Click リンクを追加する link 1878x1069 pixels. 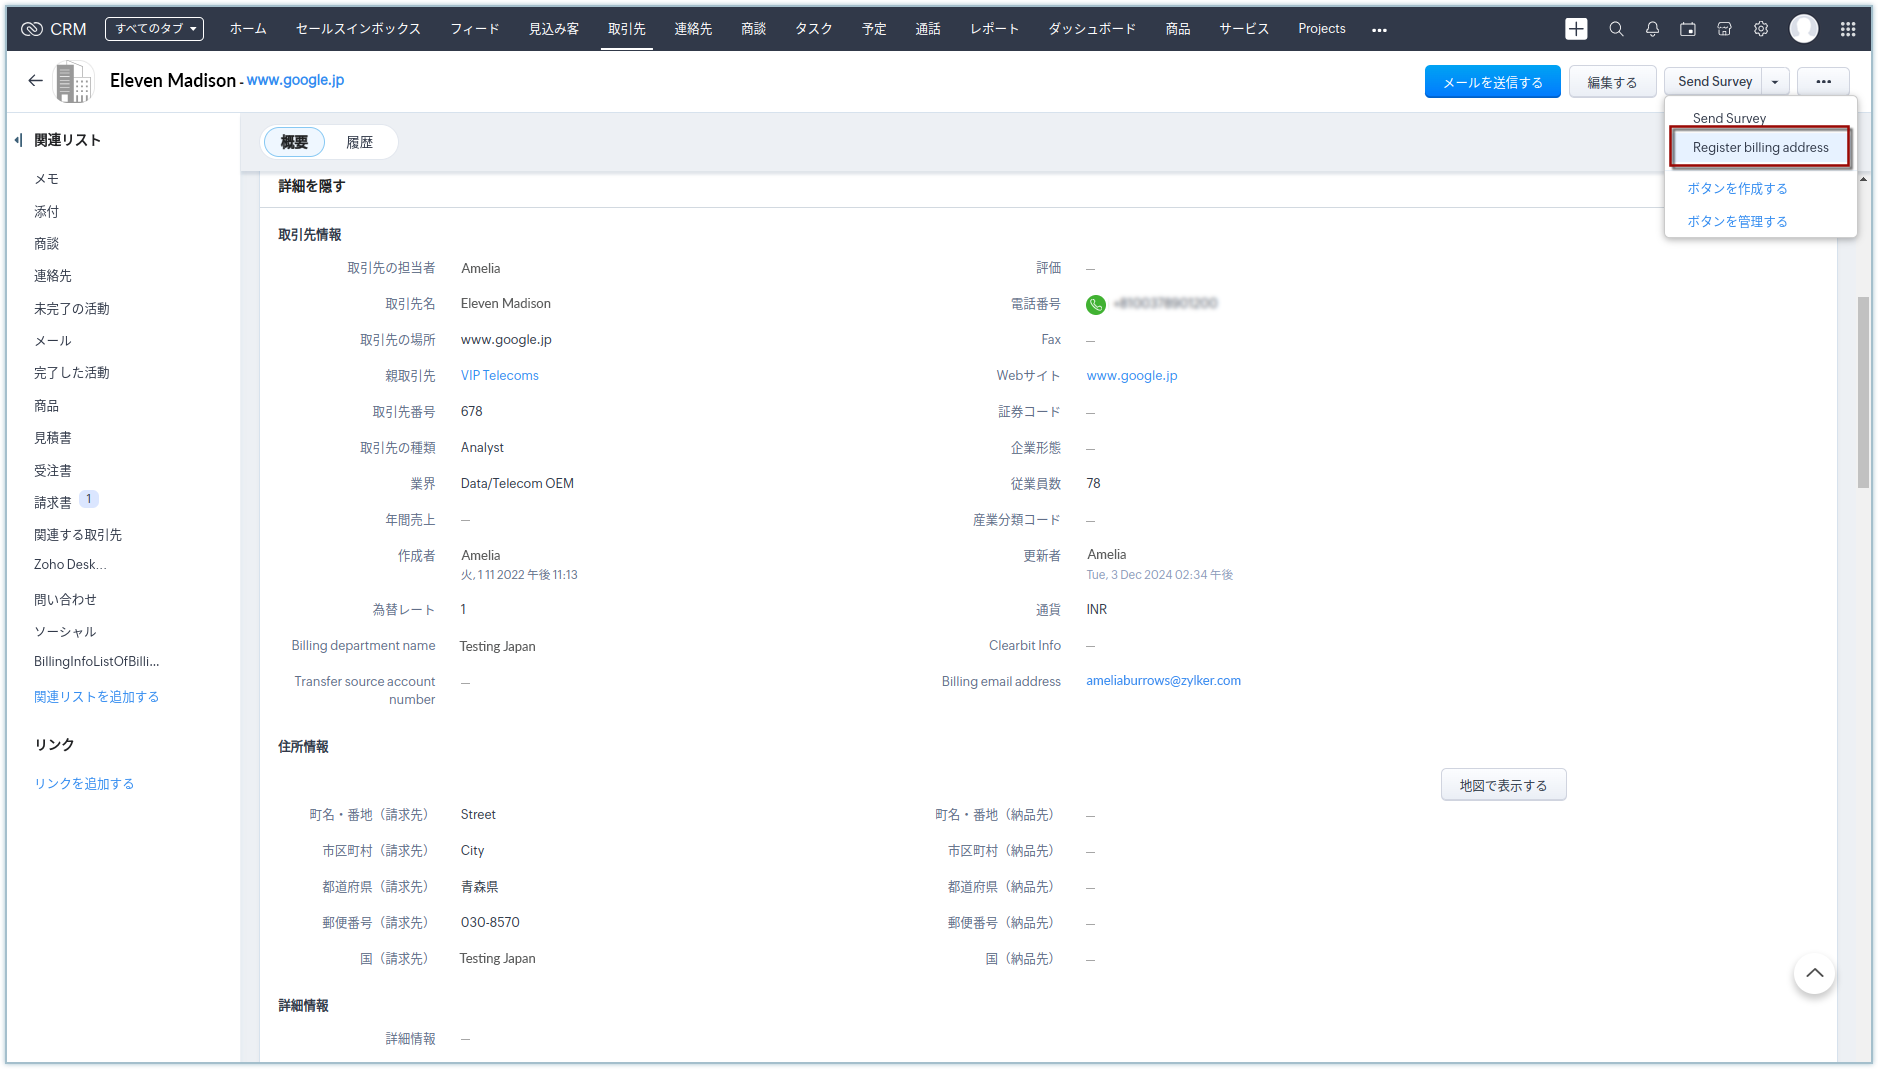pos(84,784)
